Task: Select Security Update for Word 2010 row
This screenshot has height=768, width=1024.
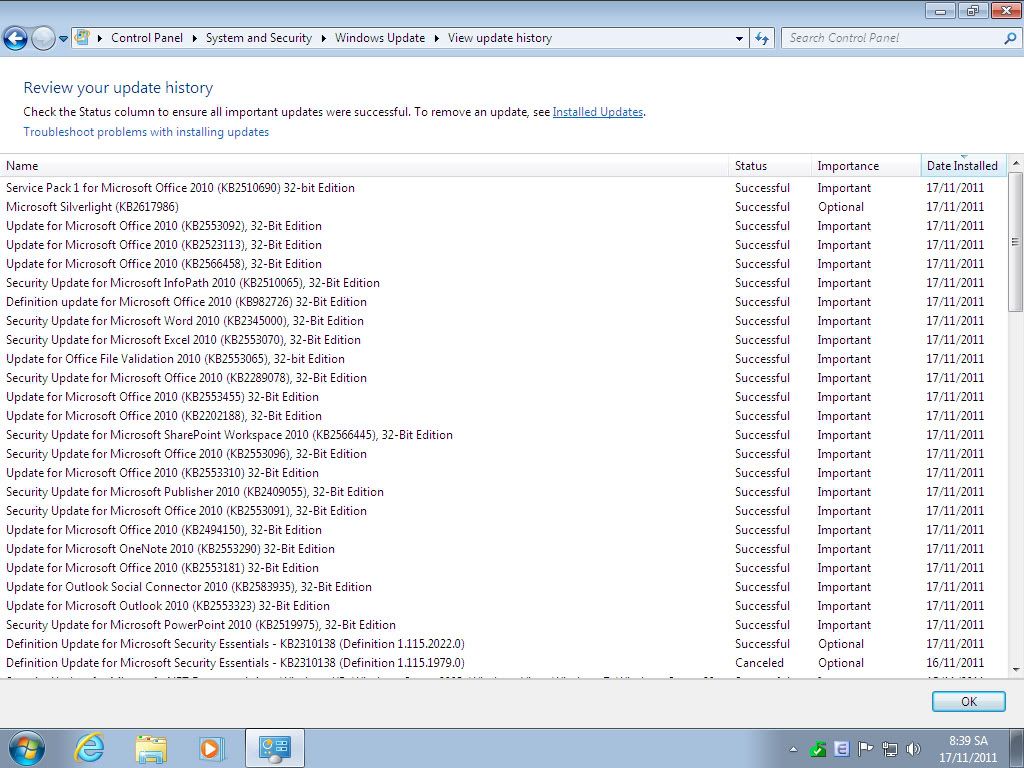Action: (x=503, y=321)
